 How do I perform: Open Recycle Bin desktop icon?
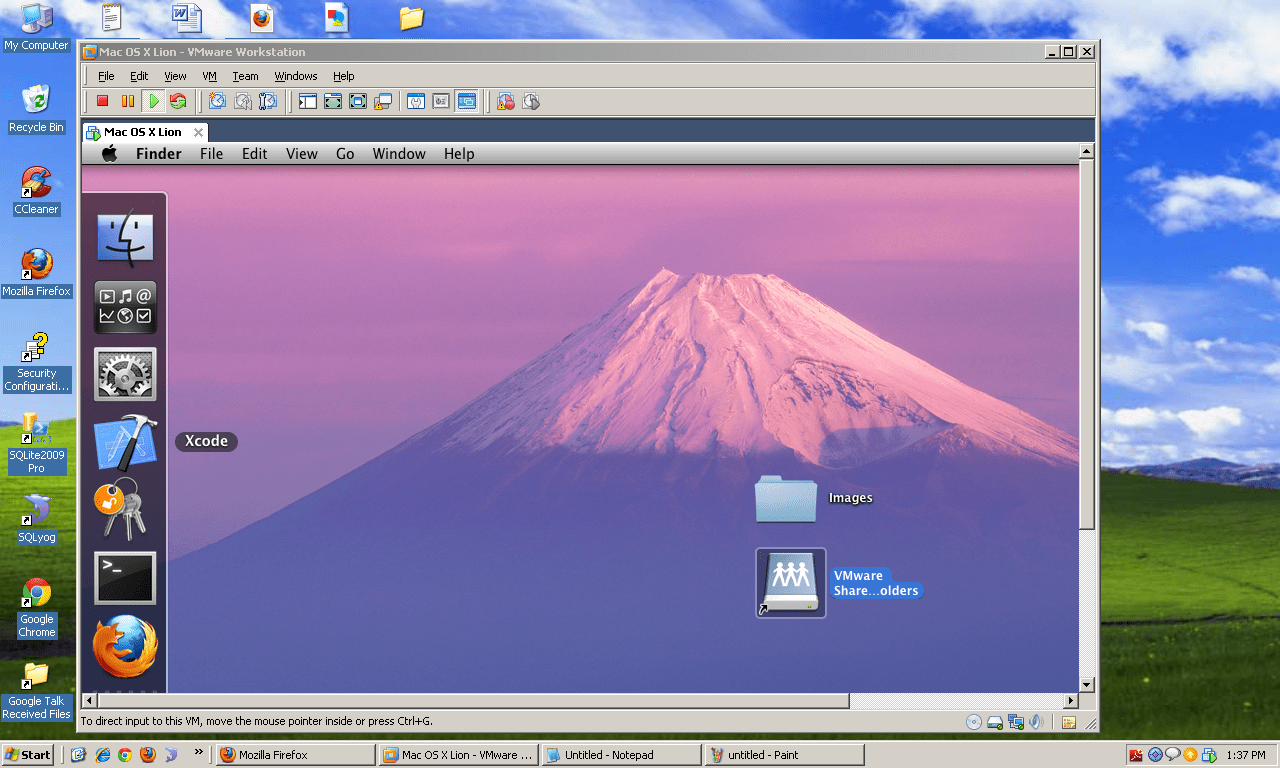pos(36,109)
